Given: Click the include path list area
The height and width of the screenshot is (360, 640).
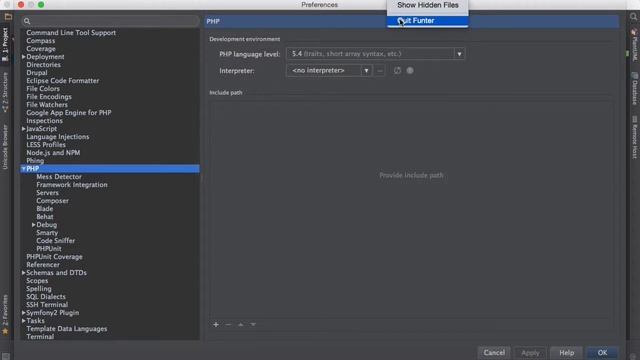Looking at the screenshot, I should (411, 209).
